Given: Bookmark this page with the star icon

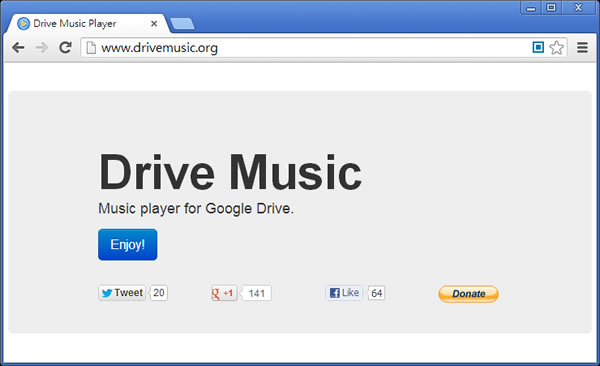Looking at the screenshot, I should 556,47.
